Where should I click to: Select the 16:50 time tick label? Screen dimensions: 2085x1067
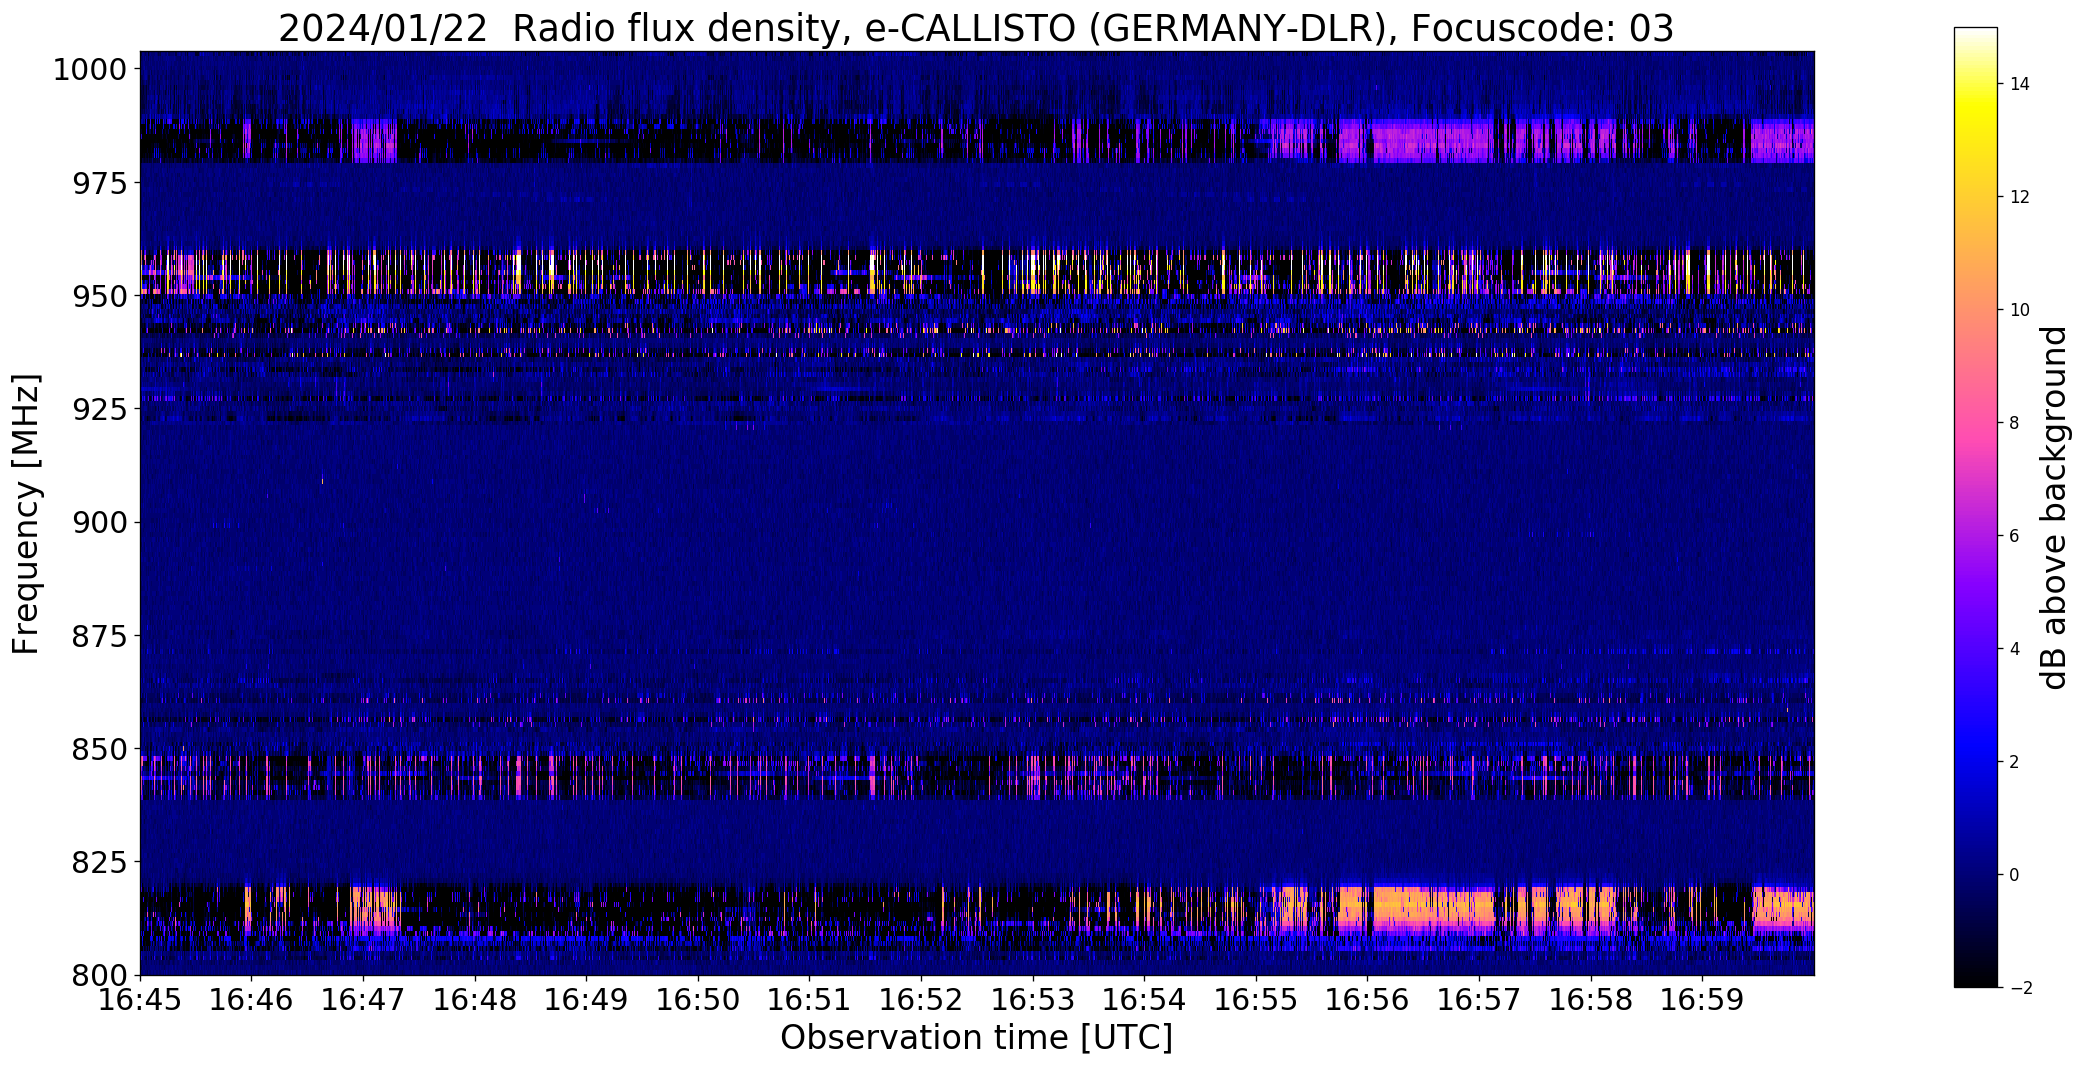click(x=698, y=1000)
